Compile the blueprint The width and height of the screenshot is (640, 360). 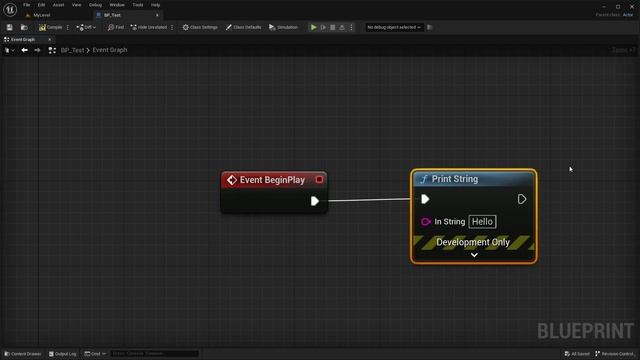tap(51, 27)
